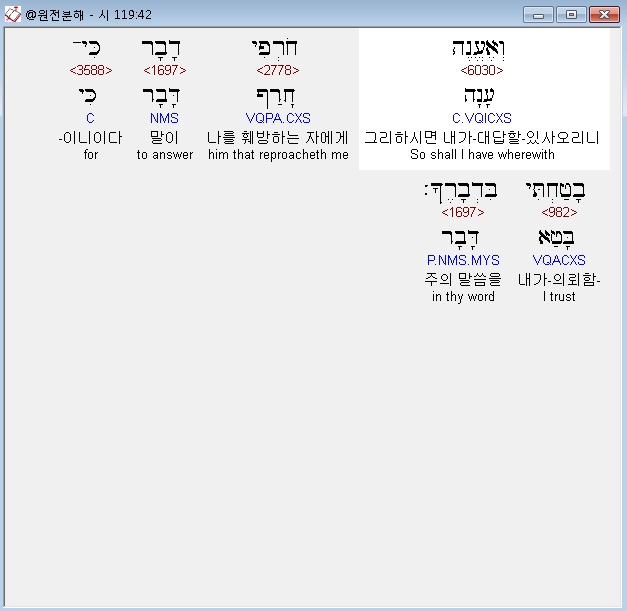Screen dimensions: 627x611
Task: Click the grammar code P.NMS.MYS
Action: pyautogui.click(x=463, y=260)
